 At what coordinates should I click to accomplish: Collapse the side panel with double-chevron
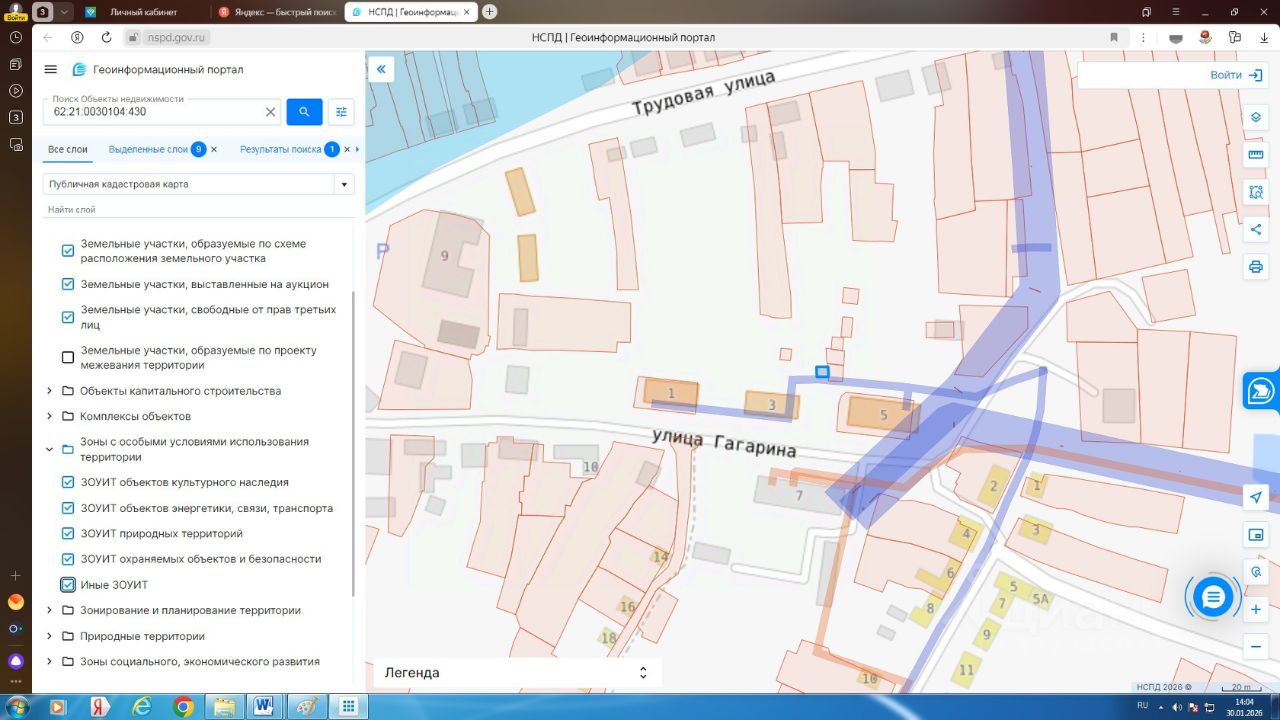[x=381, y=69]
